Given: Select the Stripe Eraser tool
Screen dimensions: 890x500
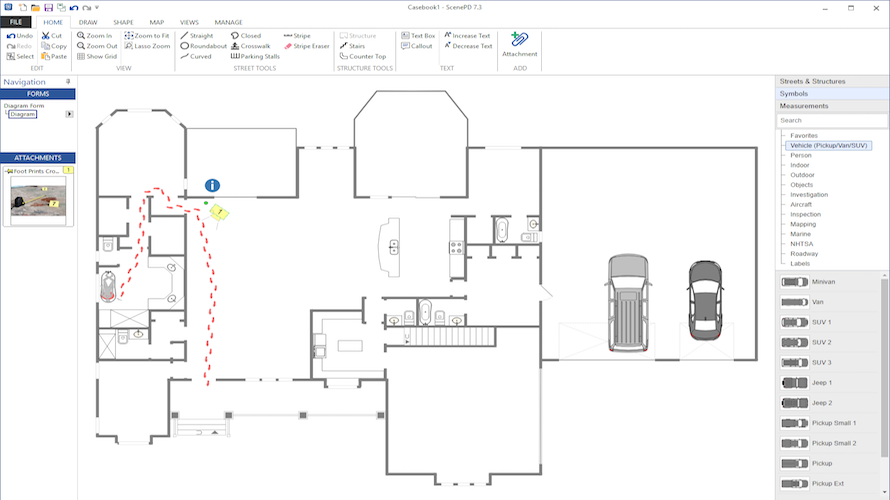Looking at the screenshot, I should click(x=307, y=46).
